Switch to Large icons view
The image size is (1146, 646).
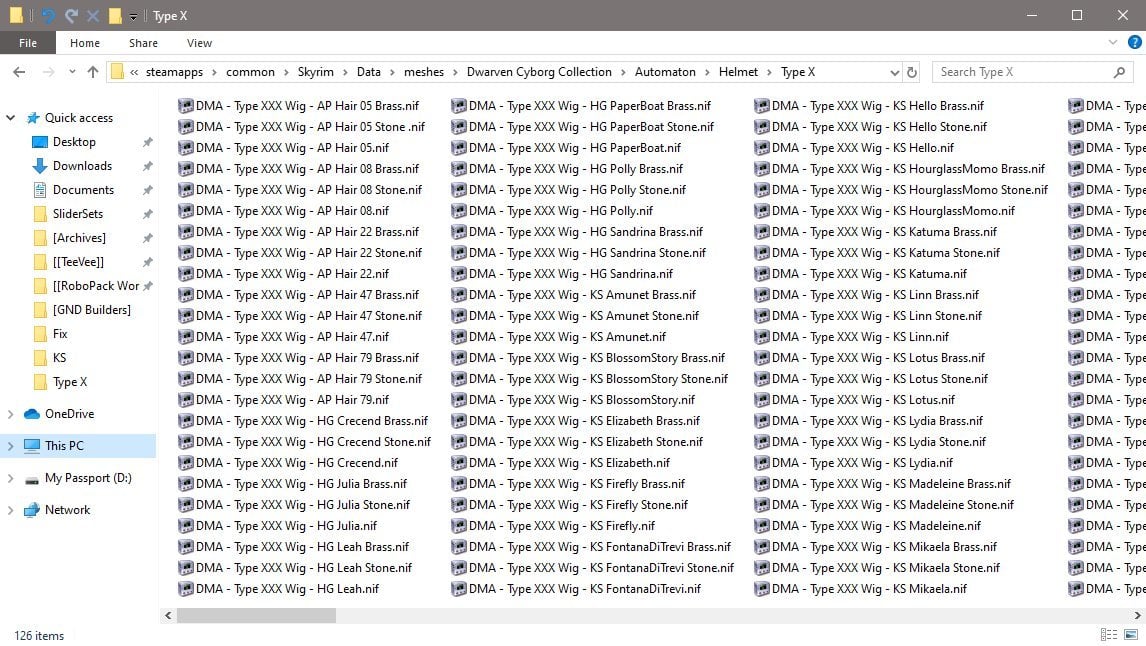click(x=1131, y=634)
